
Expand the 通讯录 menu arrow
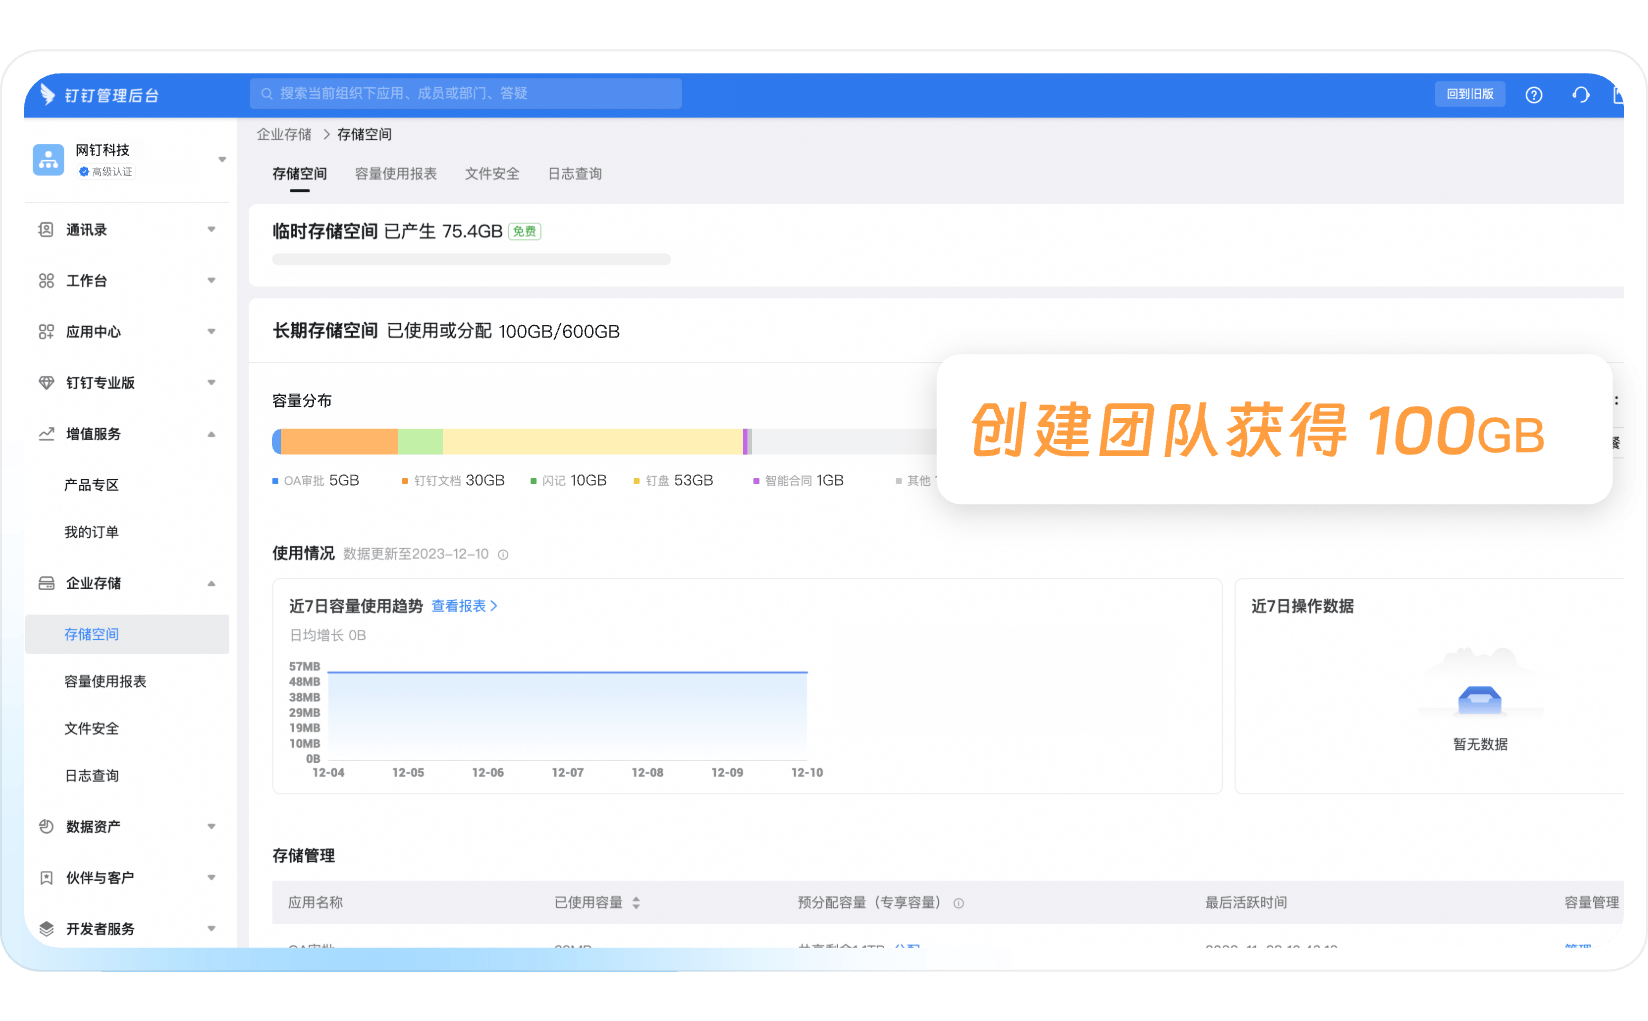coord(211,230)
